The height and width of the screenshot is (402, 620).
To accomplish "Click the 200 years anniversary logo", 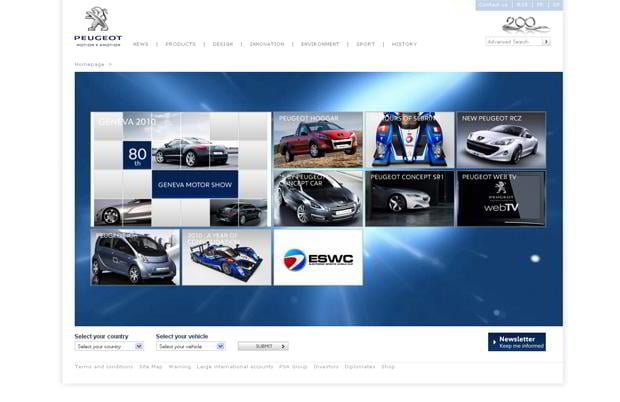I will 520,24.
